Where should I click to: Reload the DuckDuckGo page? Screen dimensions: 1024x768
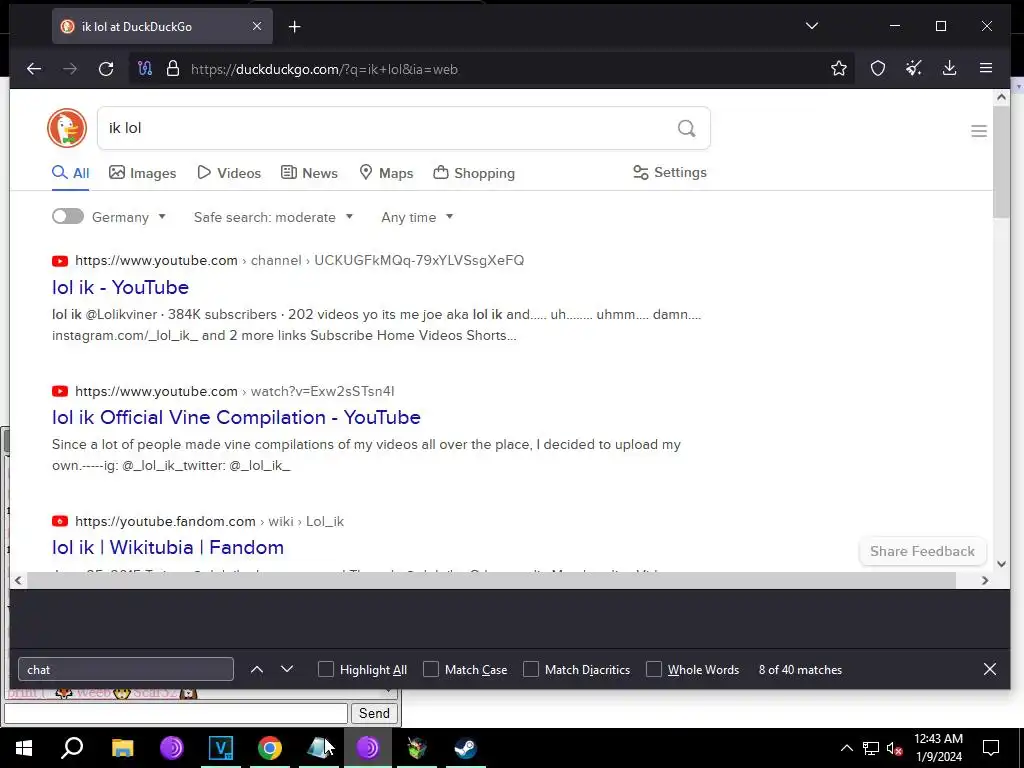point(106,69)
